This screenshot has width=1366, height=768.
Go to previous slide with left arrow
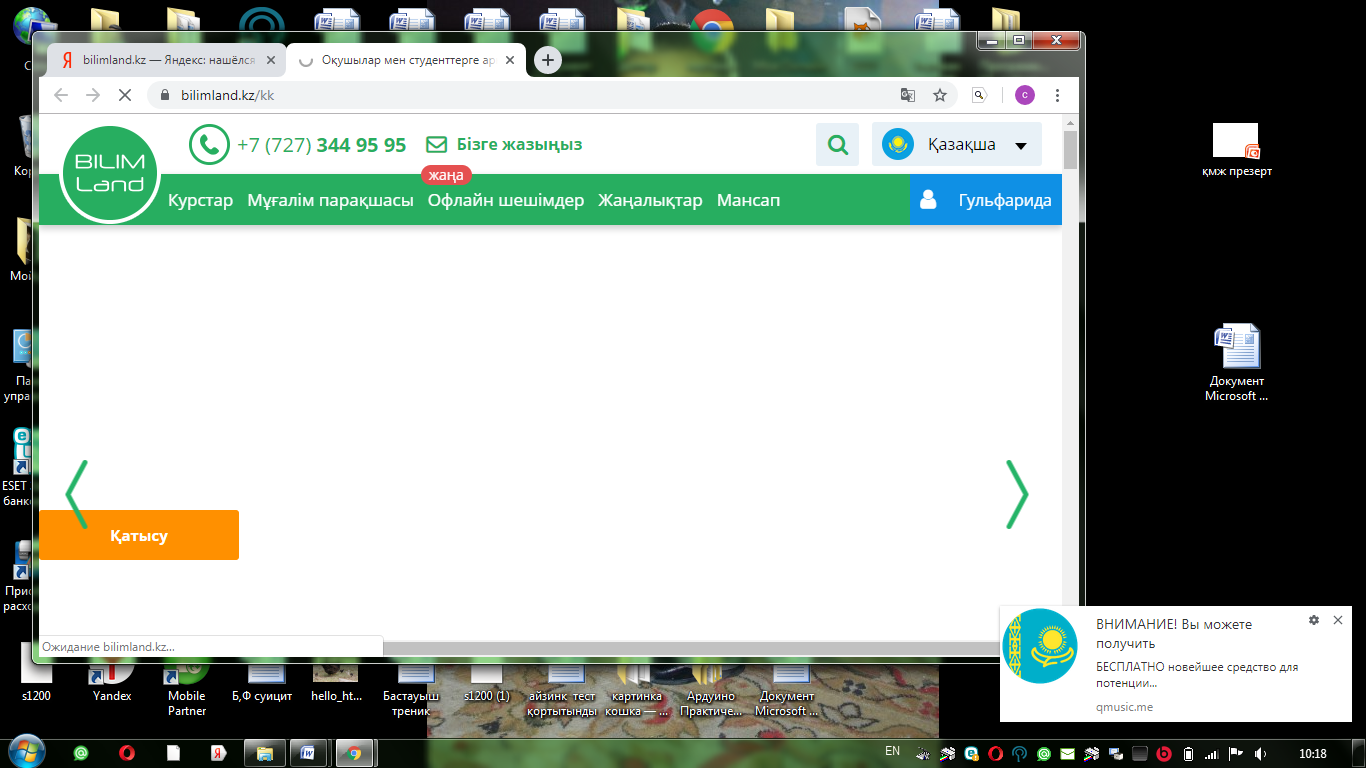(77, 494)
